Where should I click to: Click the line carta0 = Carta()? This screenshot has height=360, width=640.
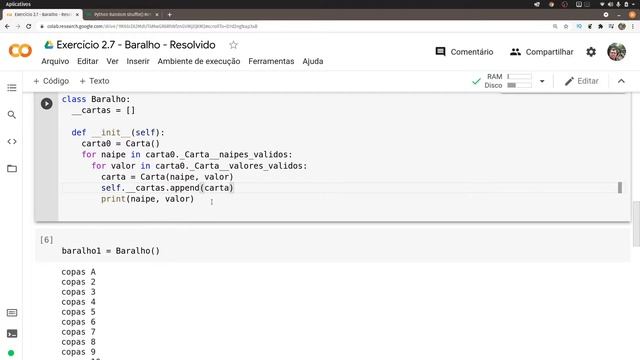120,143
